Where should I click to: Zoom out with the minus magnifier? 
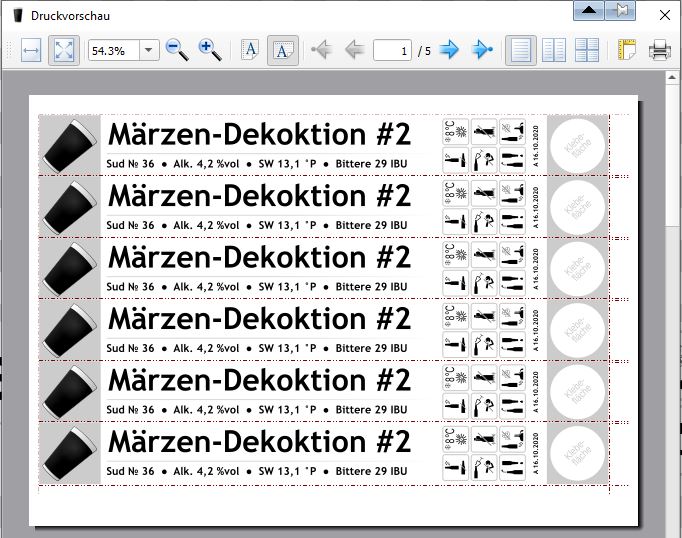click(177, 50)
